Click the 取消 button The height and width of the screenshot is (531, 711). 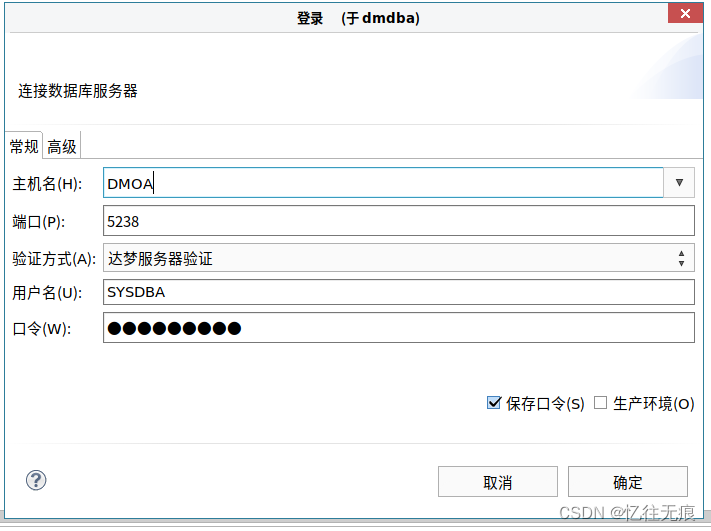497,482
